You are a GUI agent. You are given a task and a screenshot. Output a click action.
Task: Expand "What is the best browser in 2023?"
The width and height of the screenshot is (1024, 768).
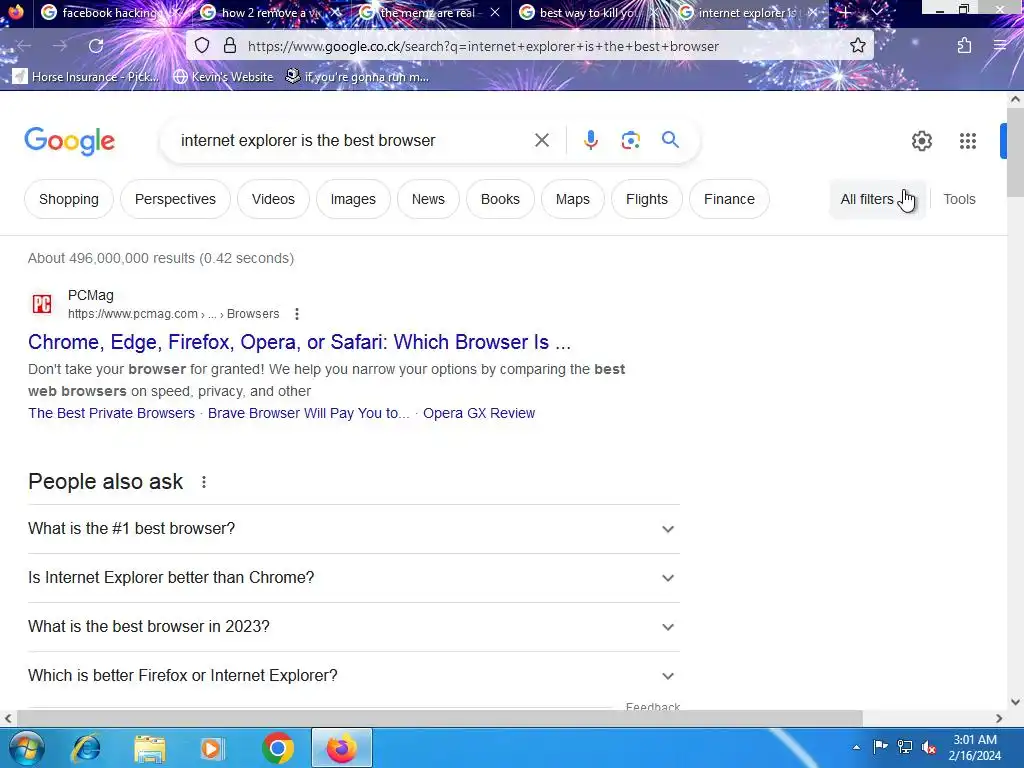(x=354, y=627)
